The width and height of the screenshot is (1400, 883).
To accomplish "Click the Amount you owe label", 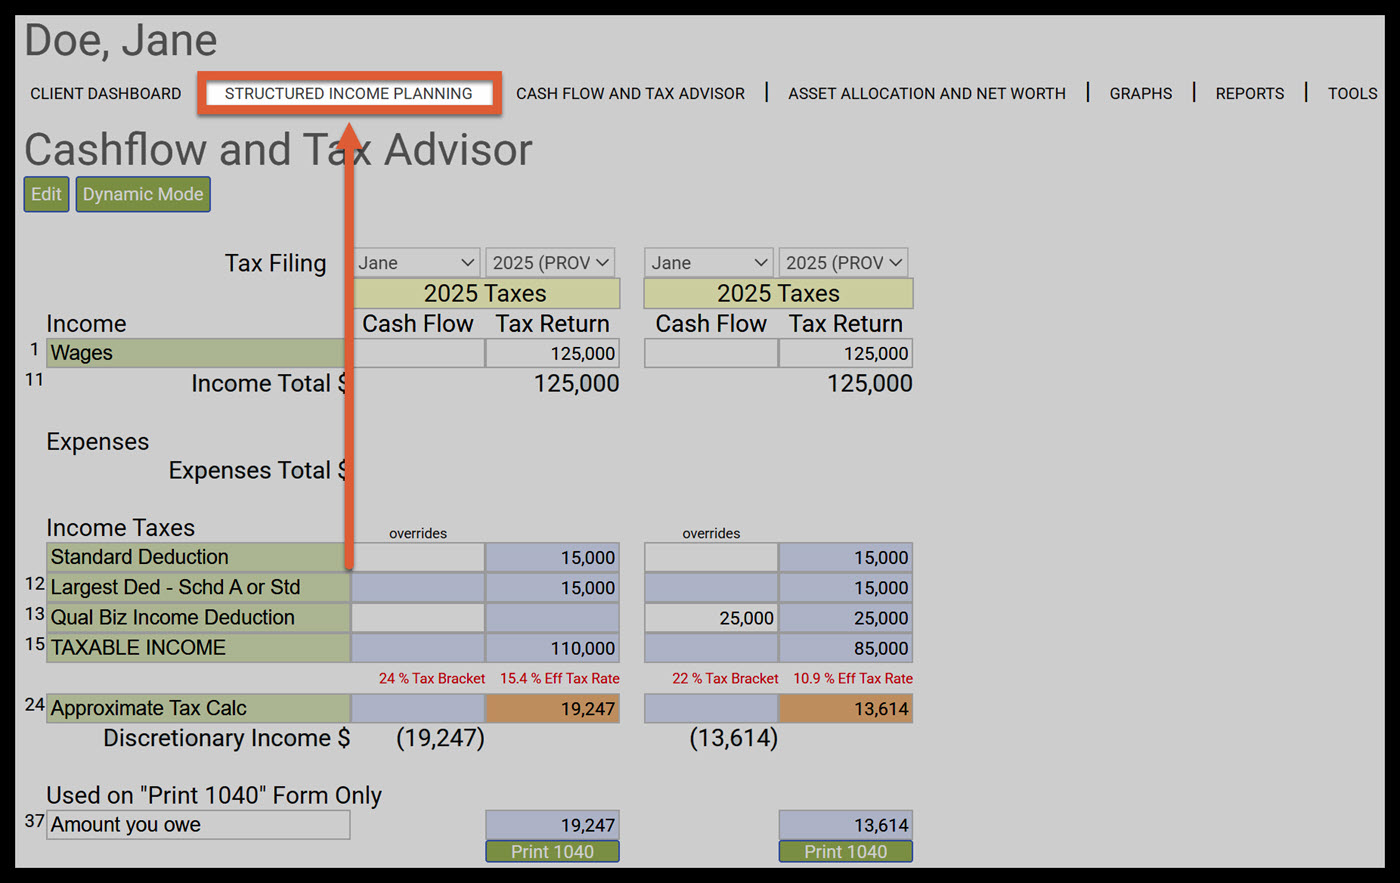I will click(198, 825).
